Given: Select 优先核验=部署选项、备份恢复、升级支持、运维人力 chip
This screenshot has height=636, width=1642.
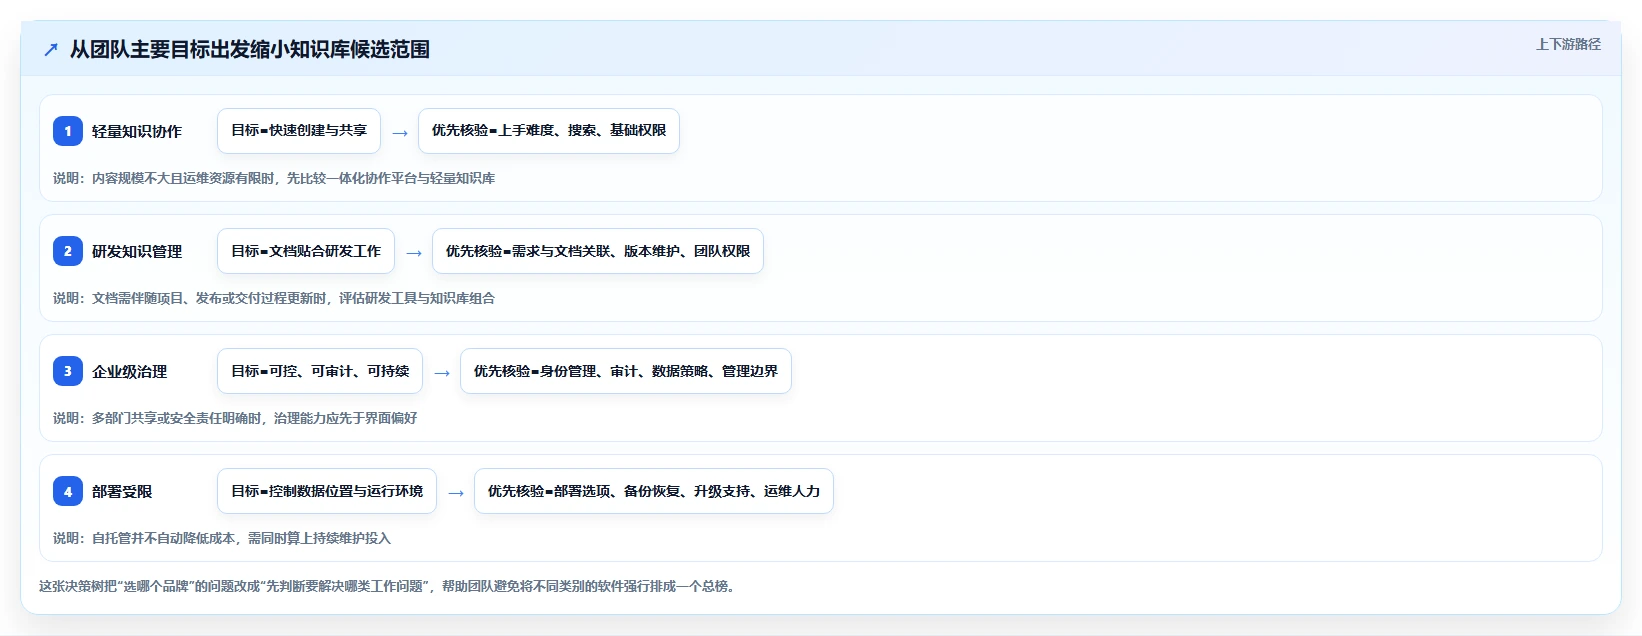Looking at the screenshot, I should (x=654, y=491).
